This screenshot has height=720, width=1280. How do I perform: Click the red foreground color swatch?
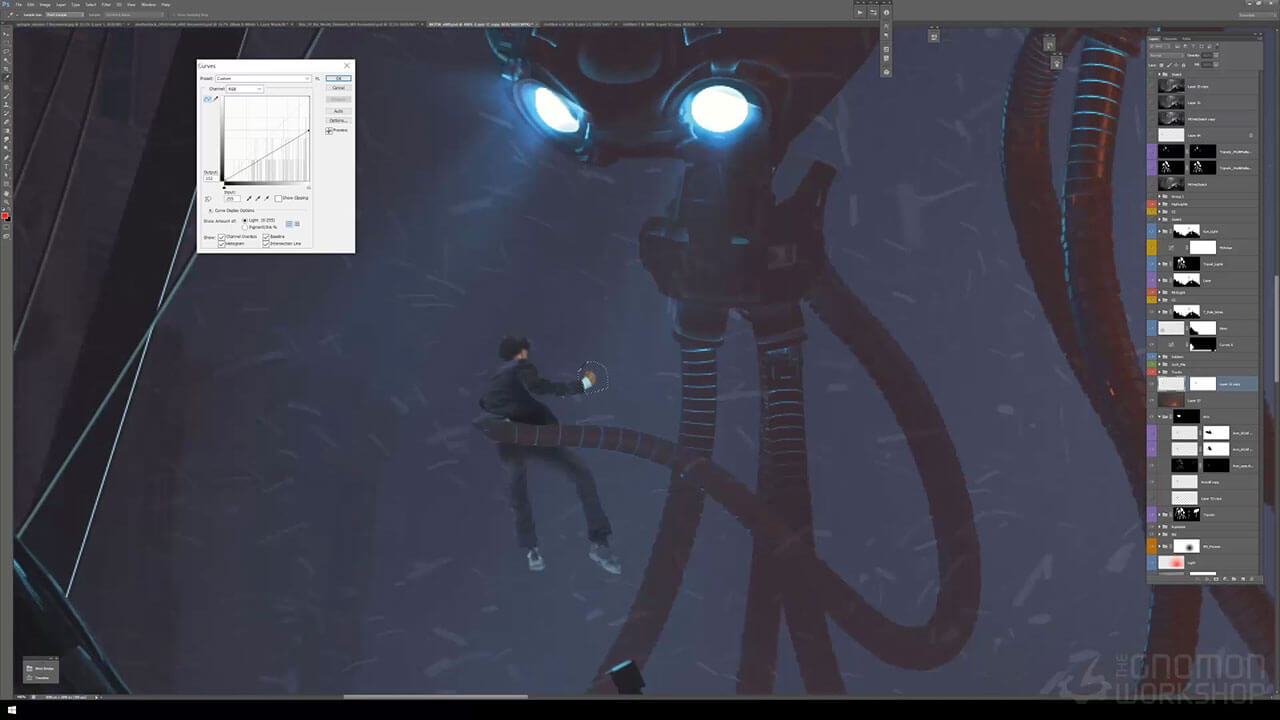(5, 216)
